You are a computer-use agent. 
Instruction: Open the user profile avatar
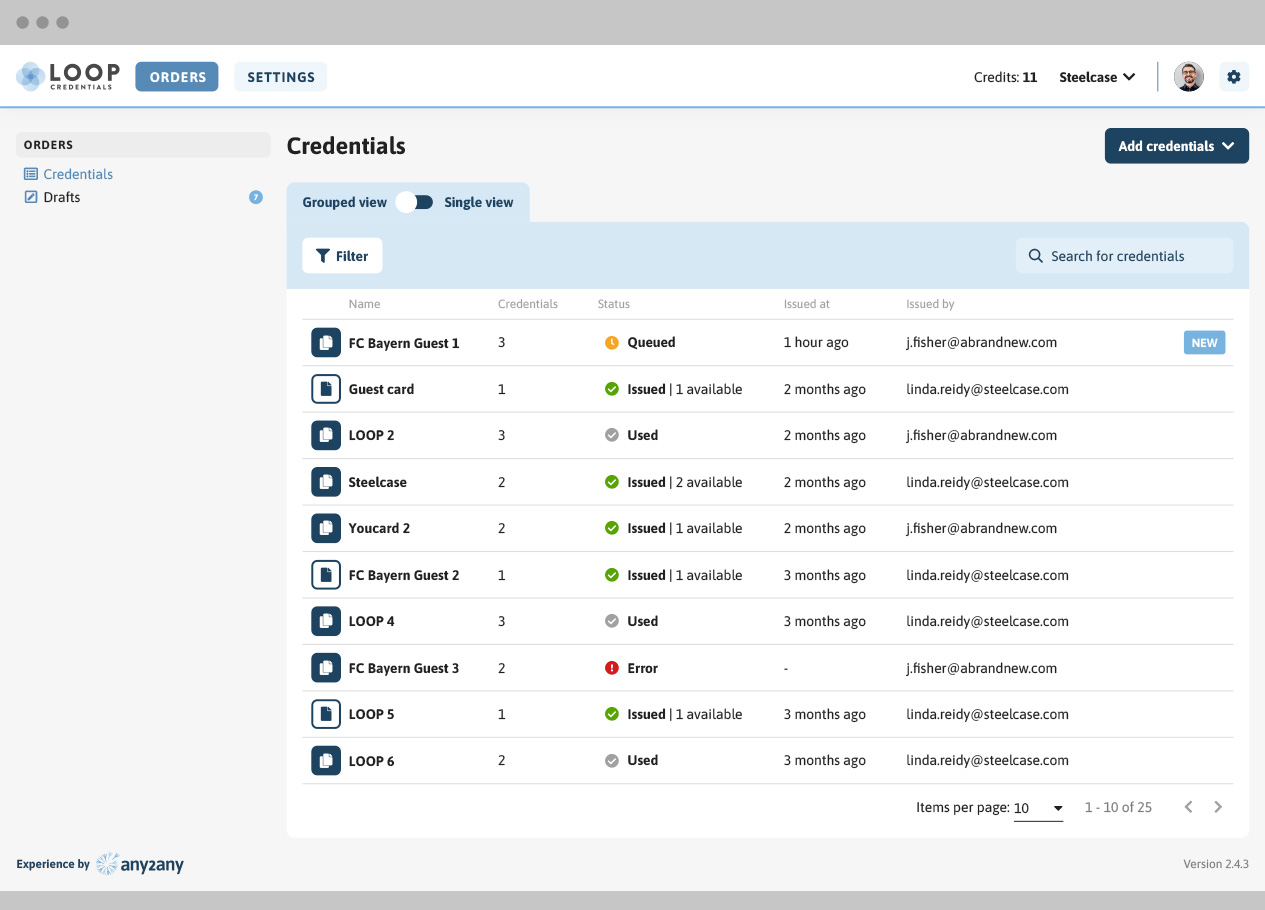[x=1189, y=77]
